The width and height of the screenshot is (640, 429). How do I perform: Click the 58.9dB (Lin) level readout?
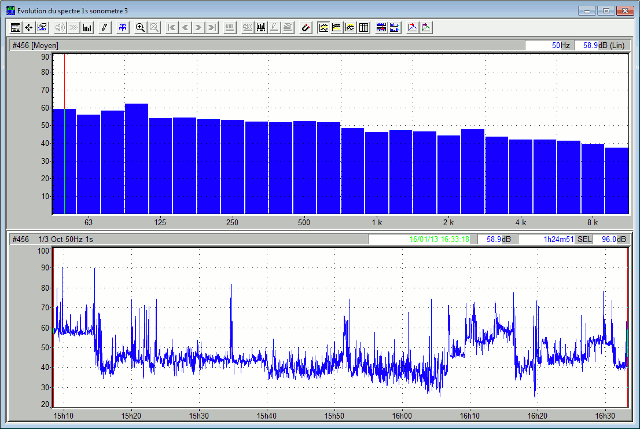[x=602, y=45]
